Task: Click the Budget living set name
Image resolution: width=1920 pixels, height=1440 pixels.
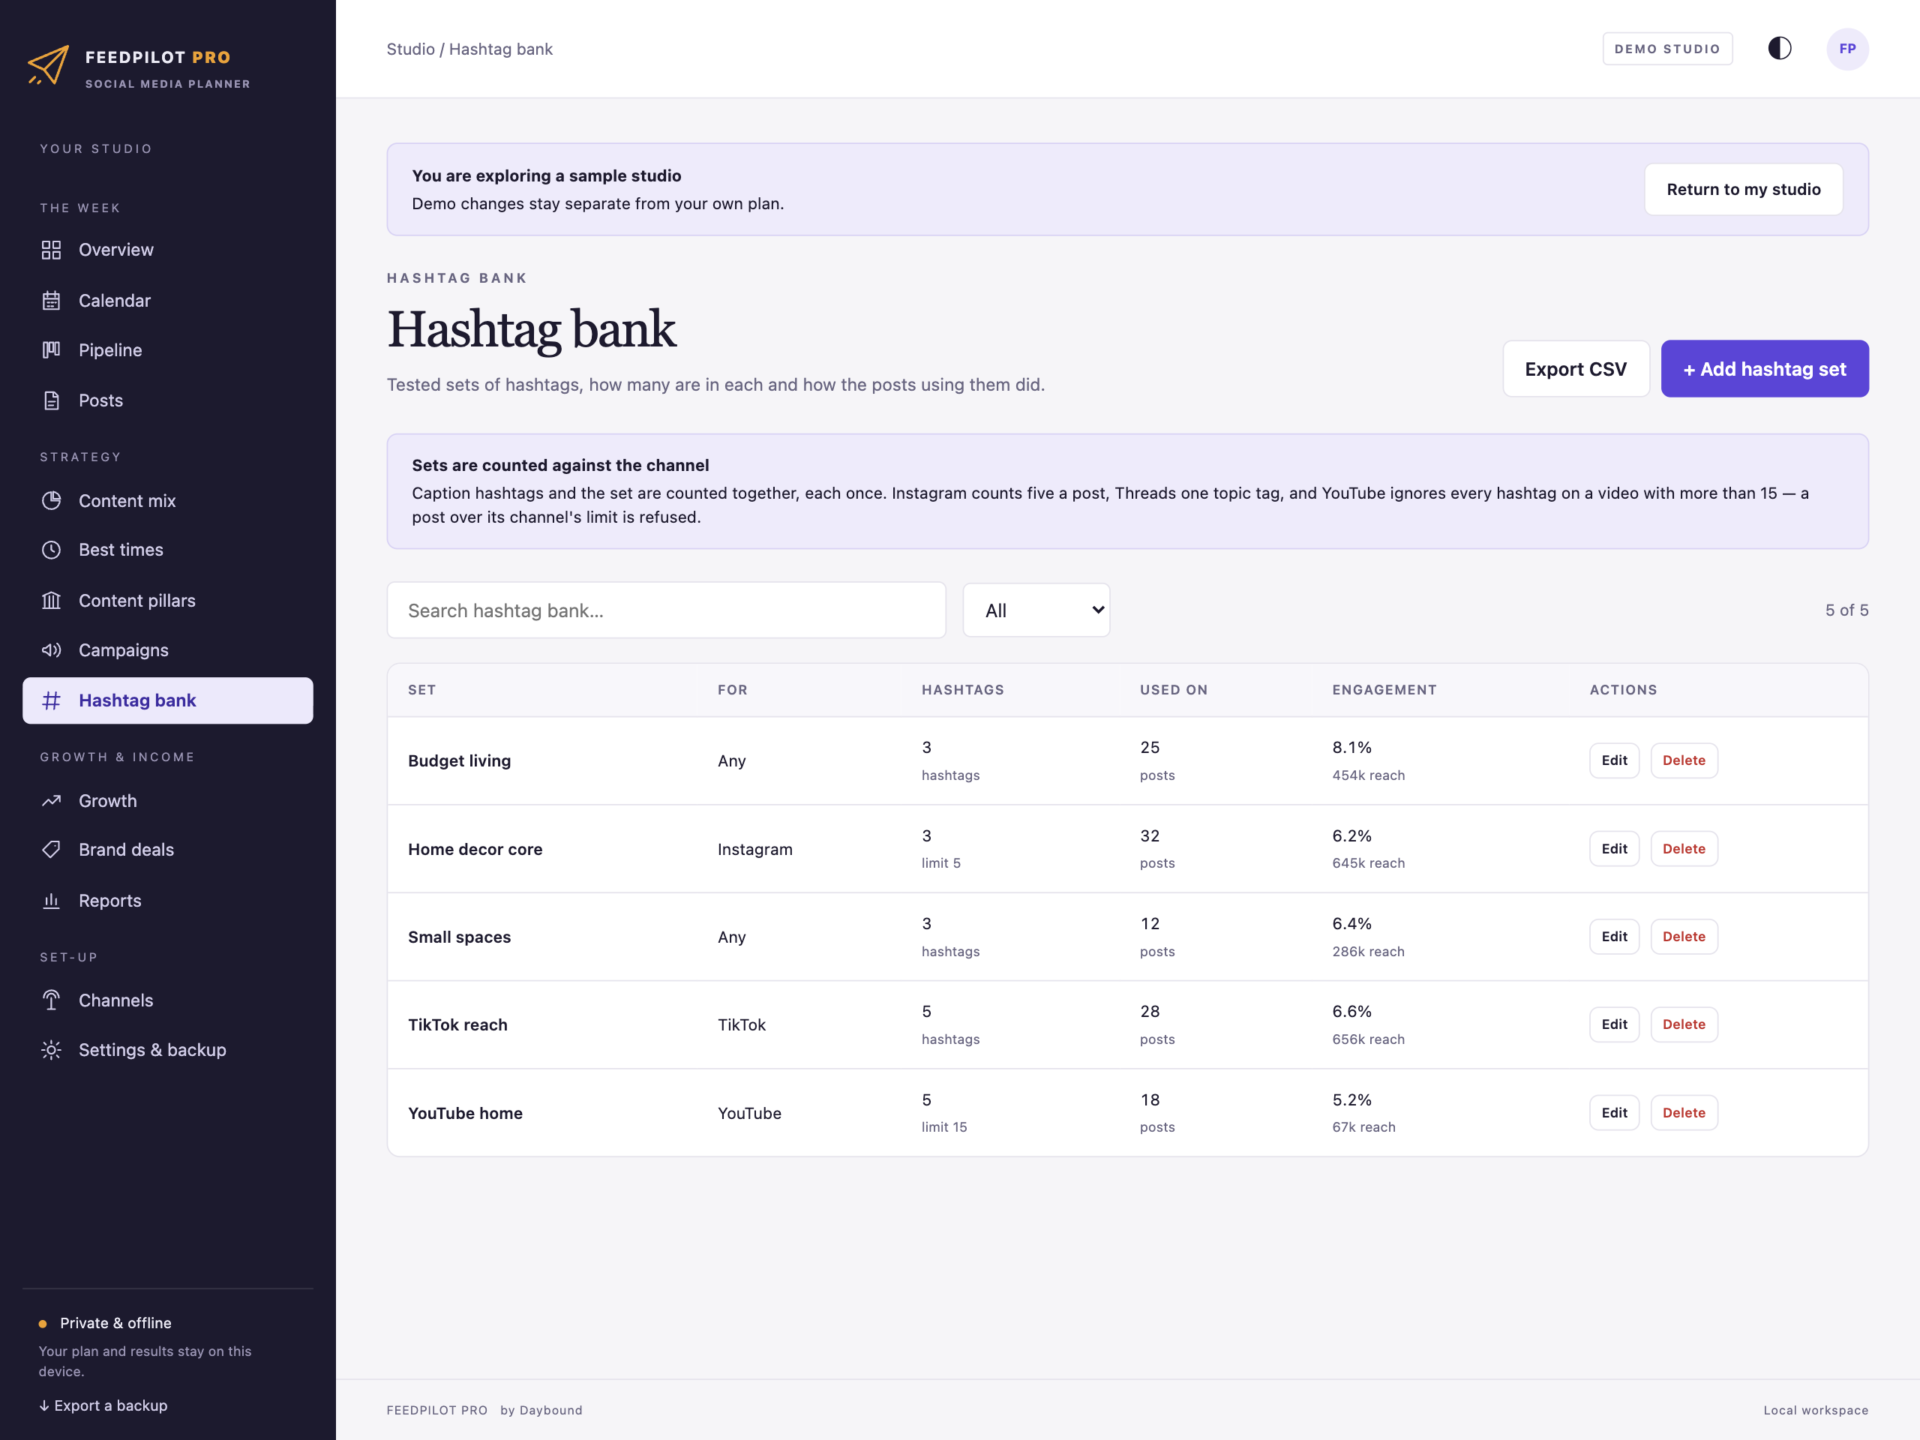Action: (x=459, y=761)
